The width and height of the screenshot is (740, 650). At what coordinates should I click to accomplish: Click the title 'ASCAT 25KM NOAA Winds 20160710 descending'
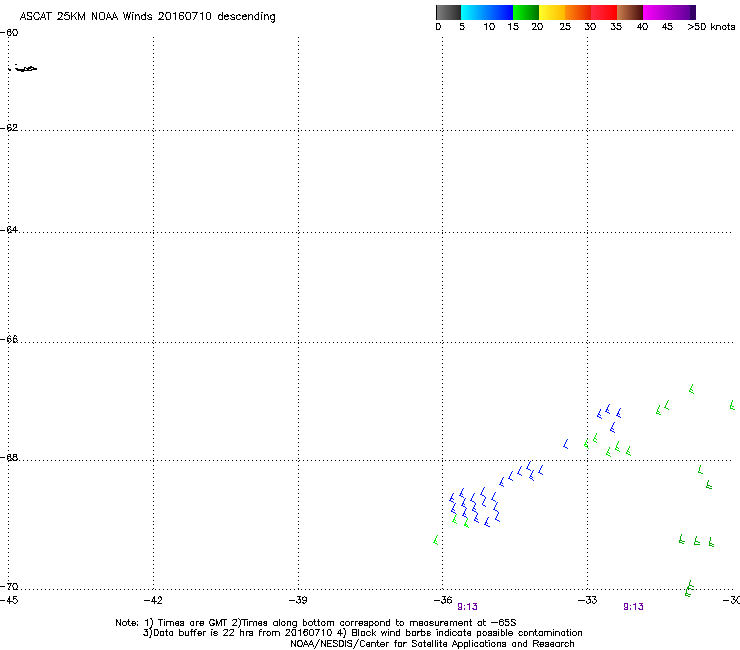(x=147, y=17)
